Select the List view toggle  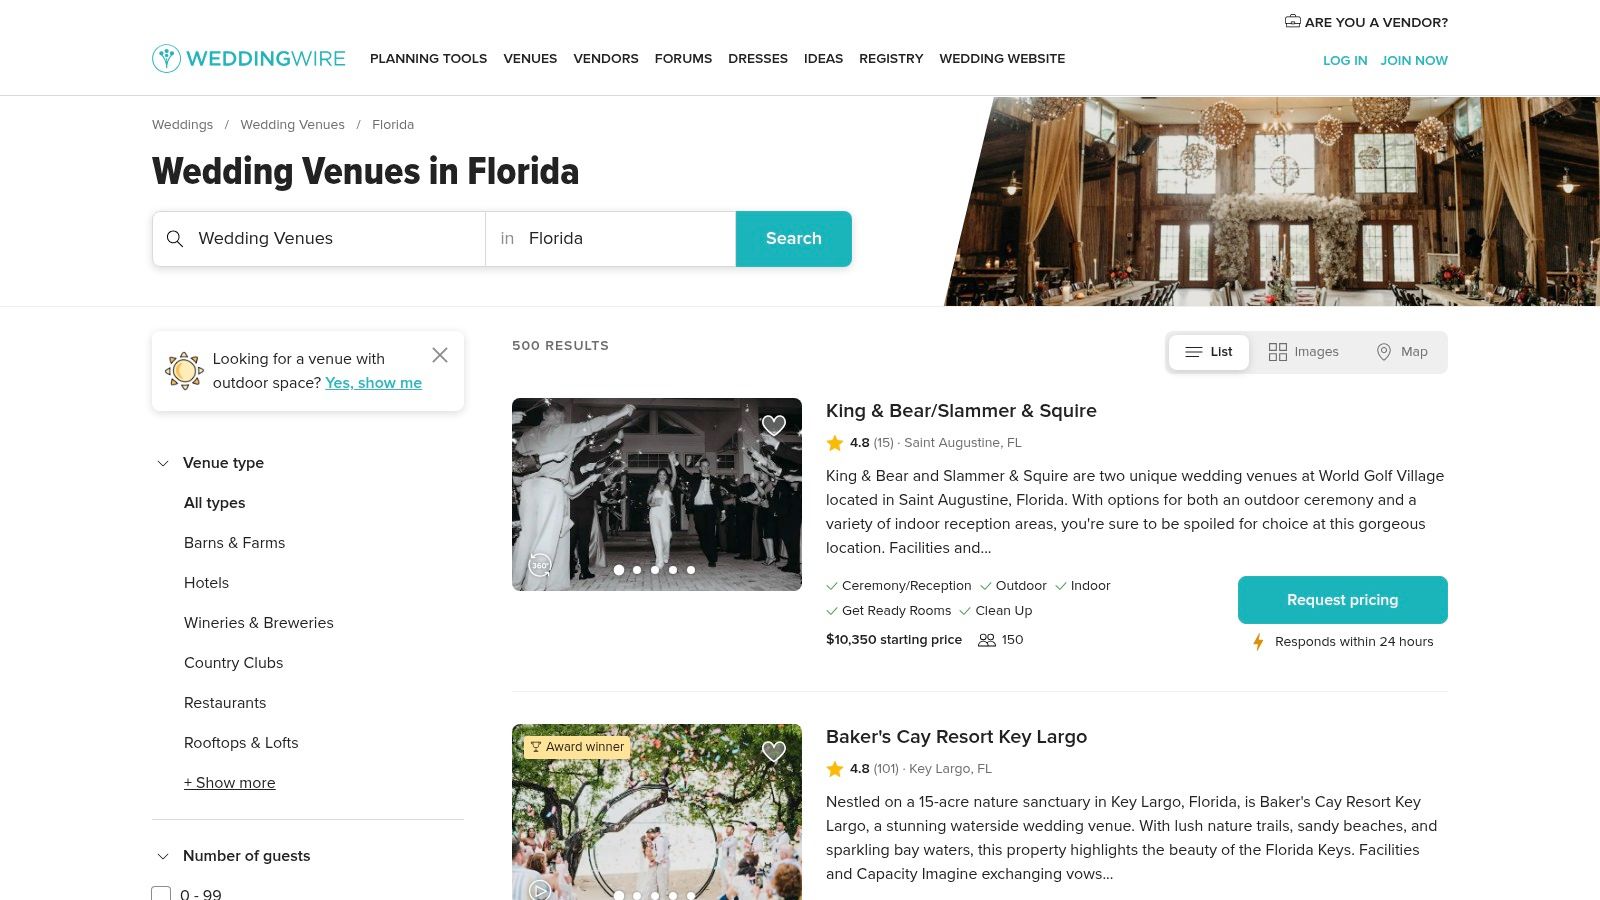tap(1209, 352)
